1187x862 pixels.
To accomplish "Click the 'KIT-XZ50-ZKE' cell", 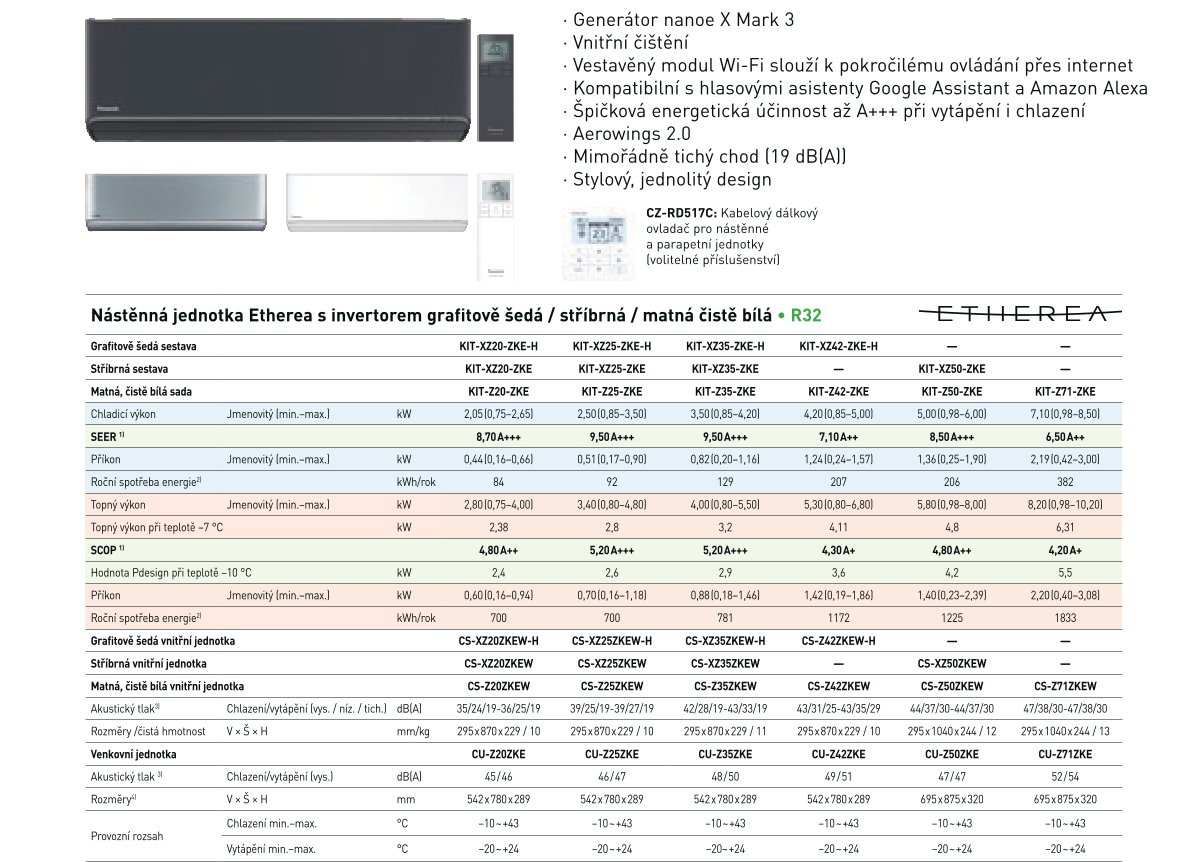I will click(952, 369).
